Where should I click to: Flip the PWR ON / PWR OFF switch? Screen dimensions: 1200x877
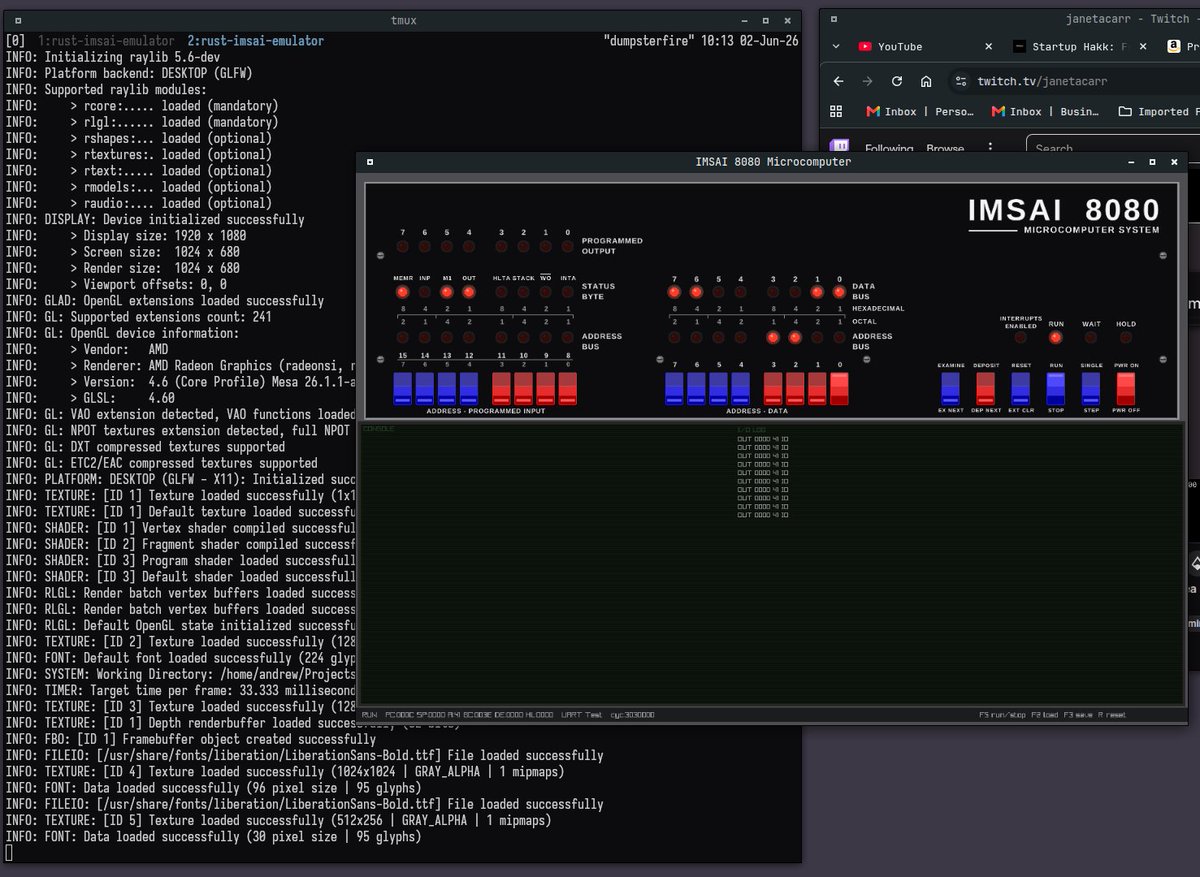[1126, 388]
